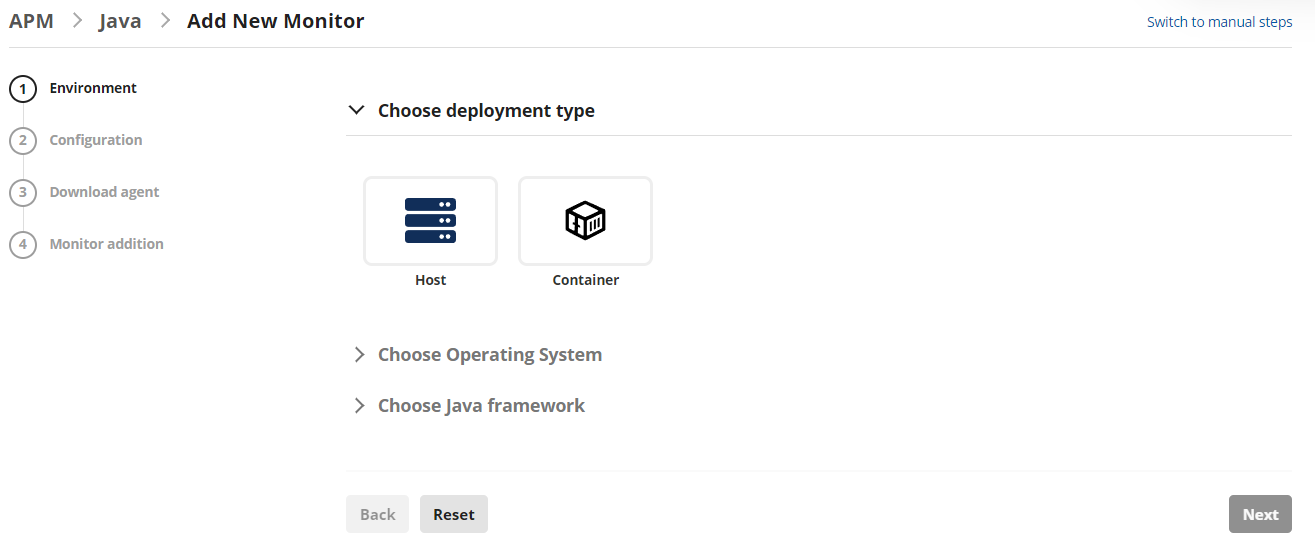
Task: Collapse the Choose deployment type chevron
Action: (357, 110)
